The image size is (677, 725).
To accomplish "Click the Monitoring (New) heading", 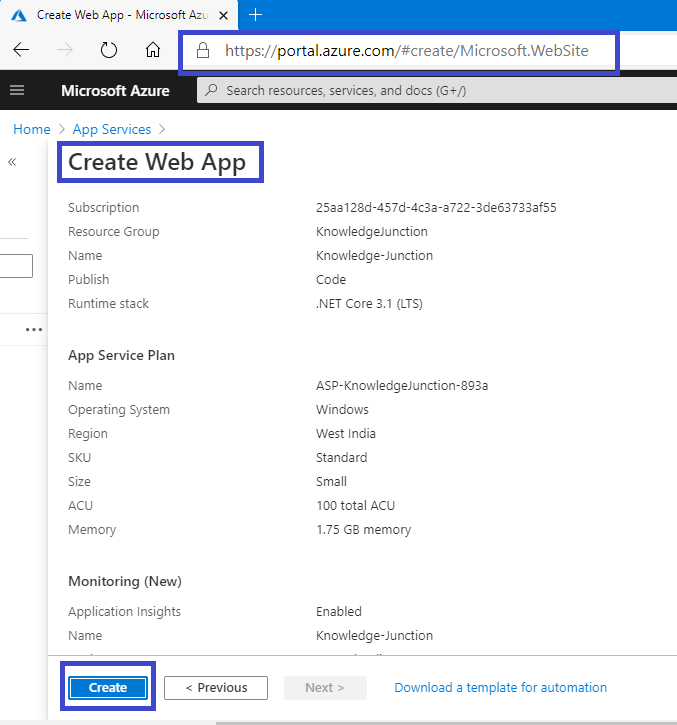I will [x=124, y=582].
